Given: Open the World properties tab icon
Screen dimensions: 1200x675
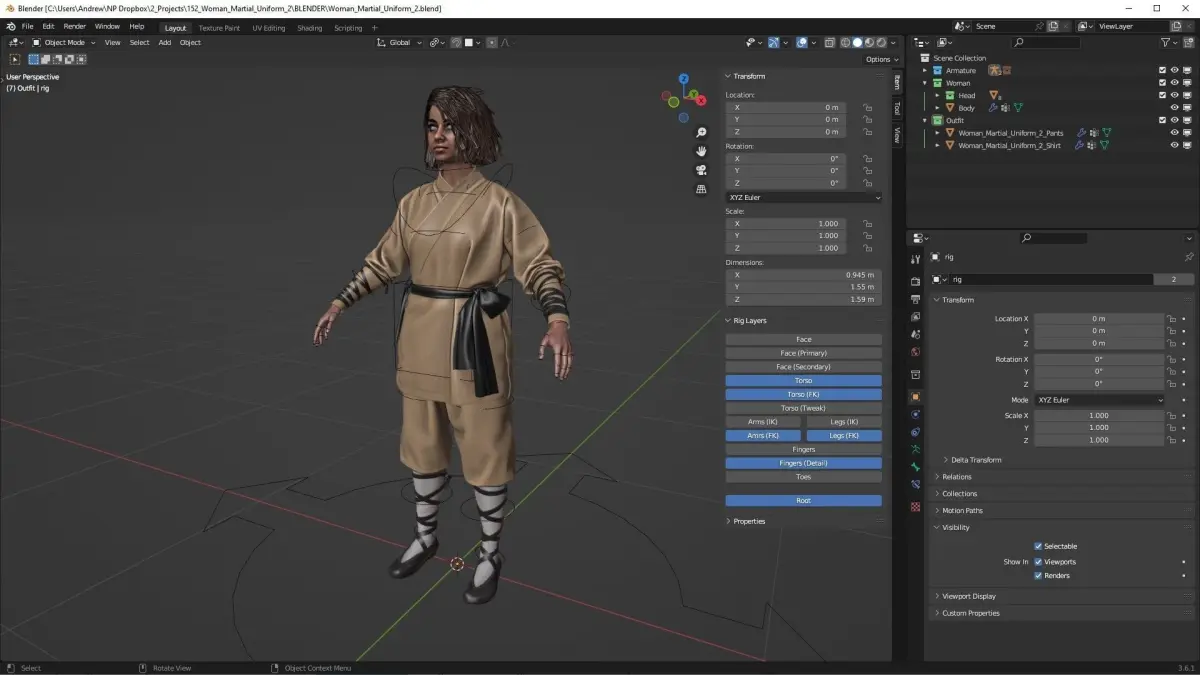Looking at the screenshot, I should click(915, 352).
